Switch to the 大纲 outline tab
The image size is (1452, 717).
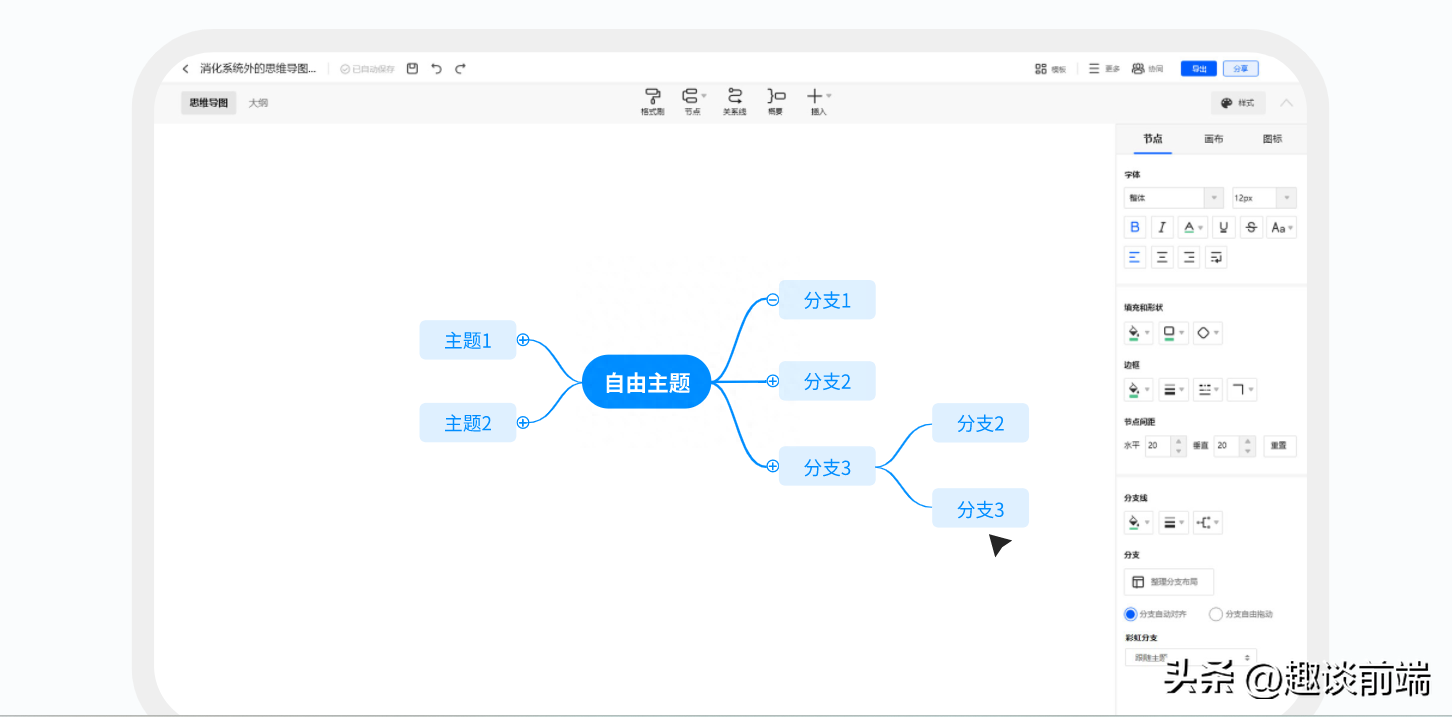[258, 103]
